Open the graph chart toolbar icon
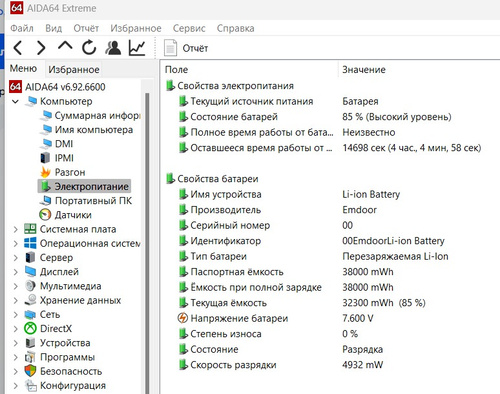 [137, 48]
